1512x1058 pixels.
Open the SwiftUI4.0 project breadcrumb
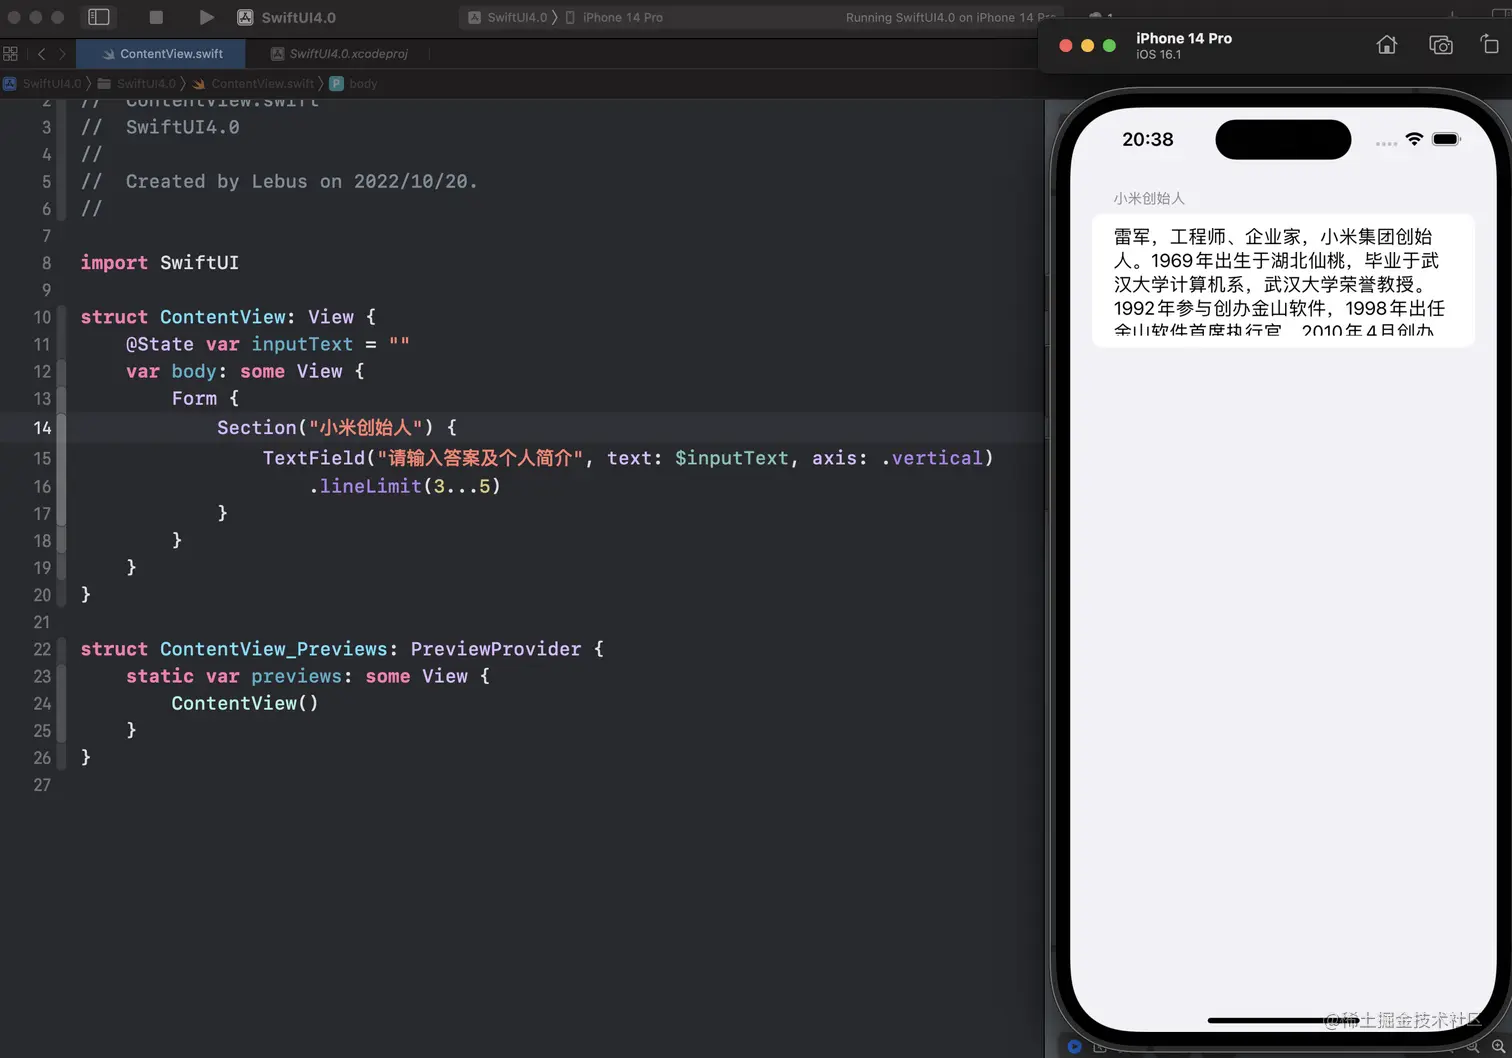point(42,83)
